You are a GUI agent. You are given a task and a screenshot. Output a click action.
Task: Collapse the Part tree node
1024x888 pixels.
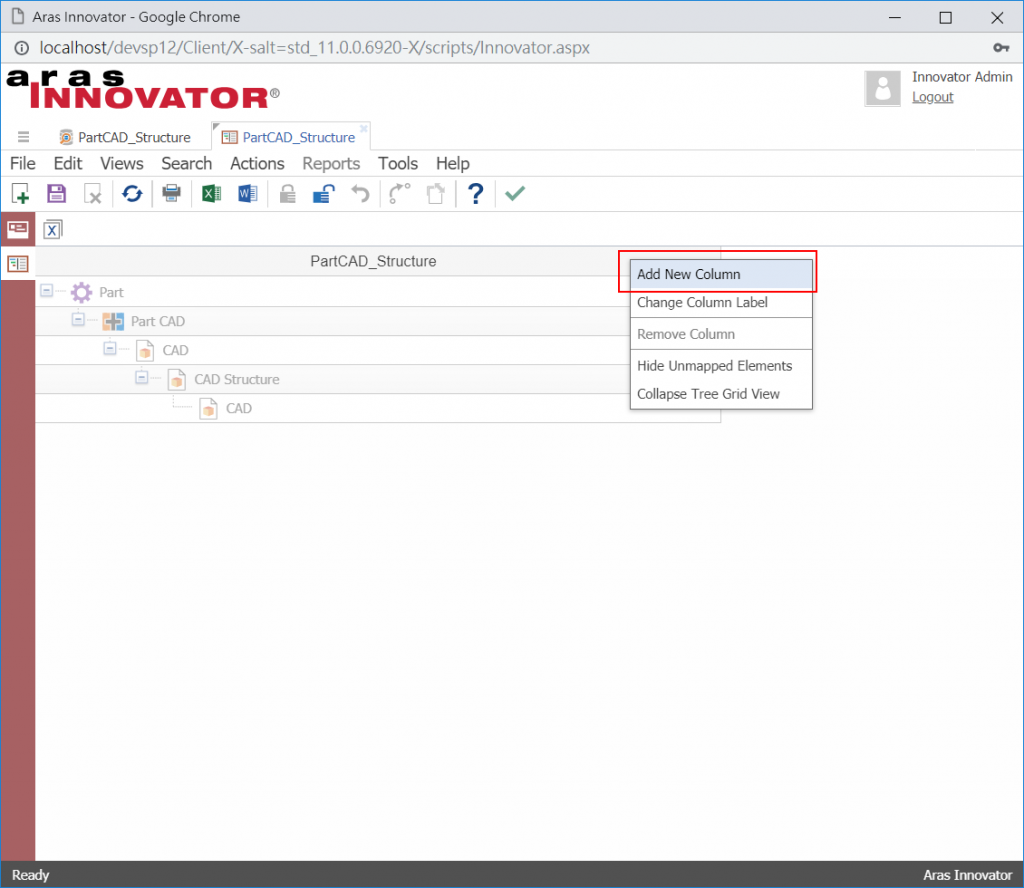(x=46, y=290)
